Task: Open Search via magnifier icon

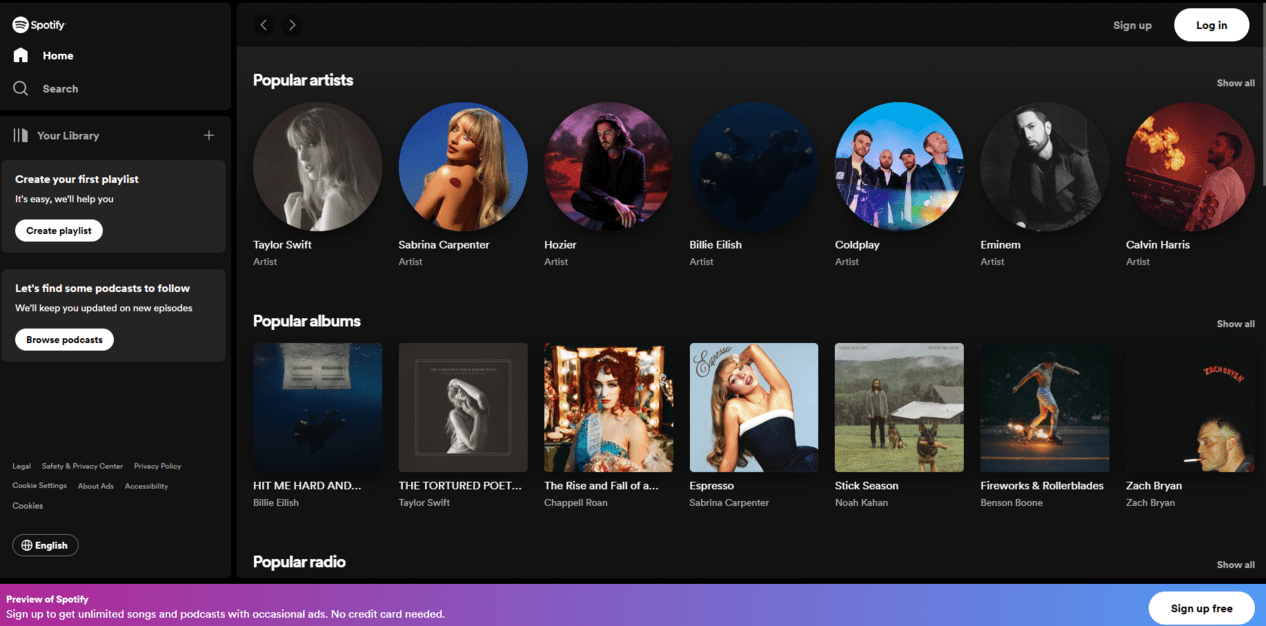Action: (20, 89)
